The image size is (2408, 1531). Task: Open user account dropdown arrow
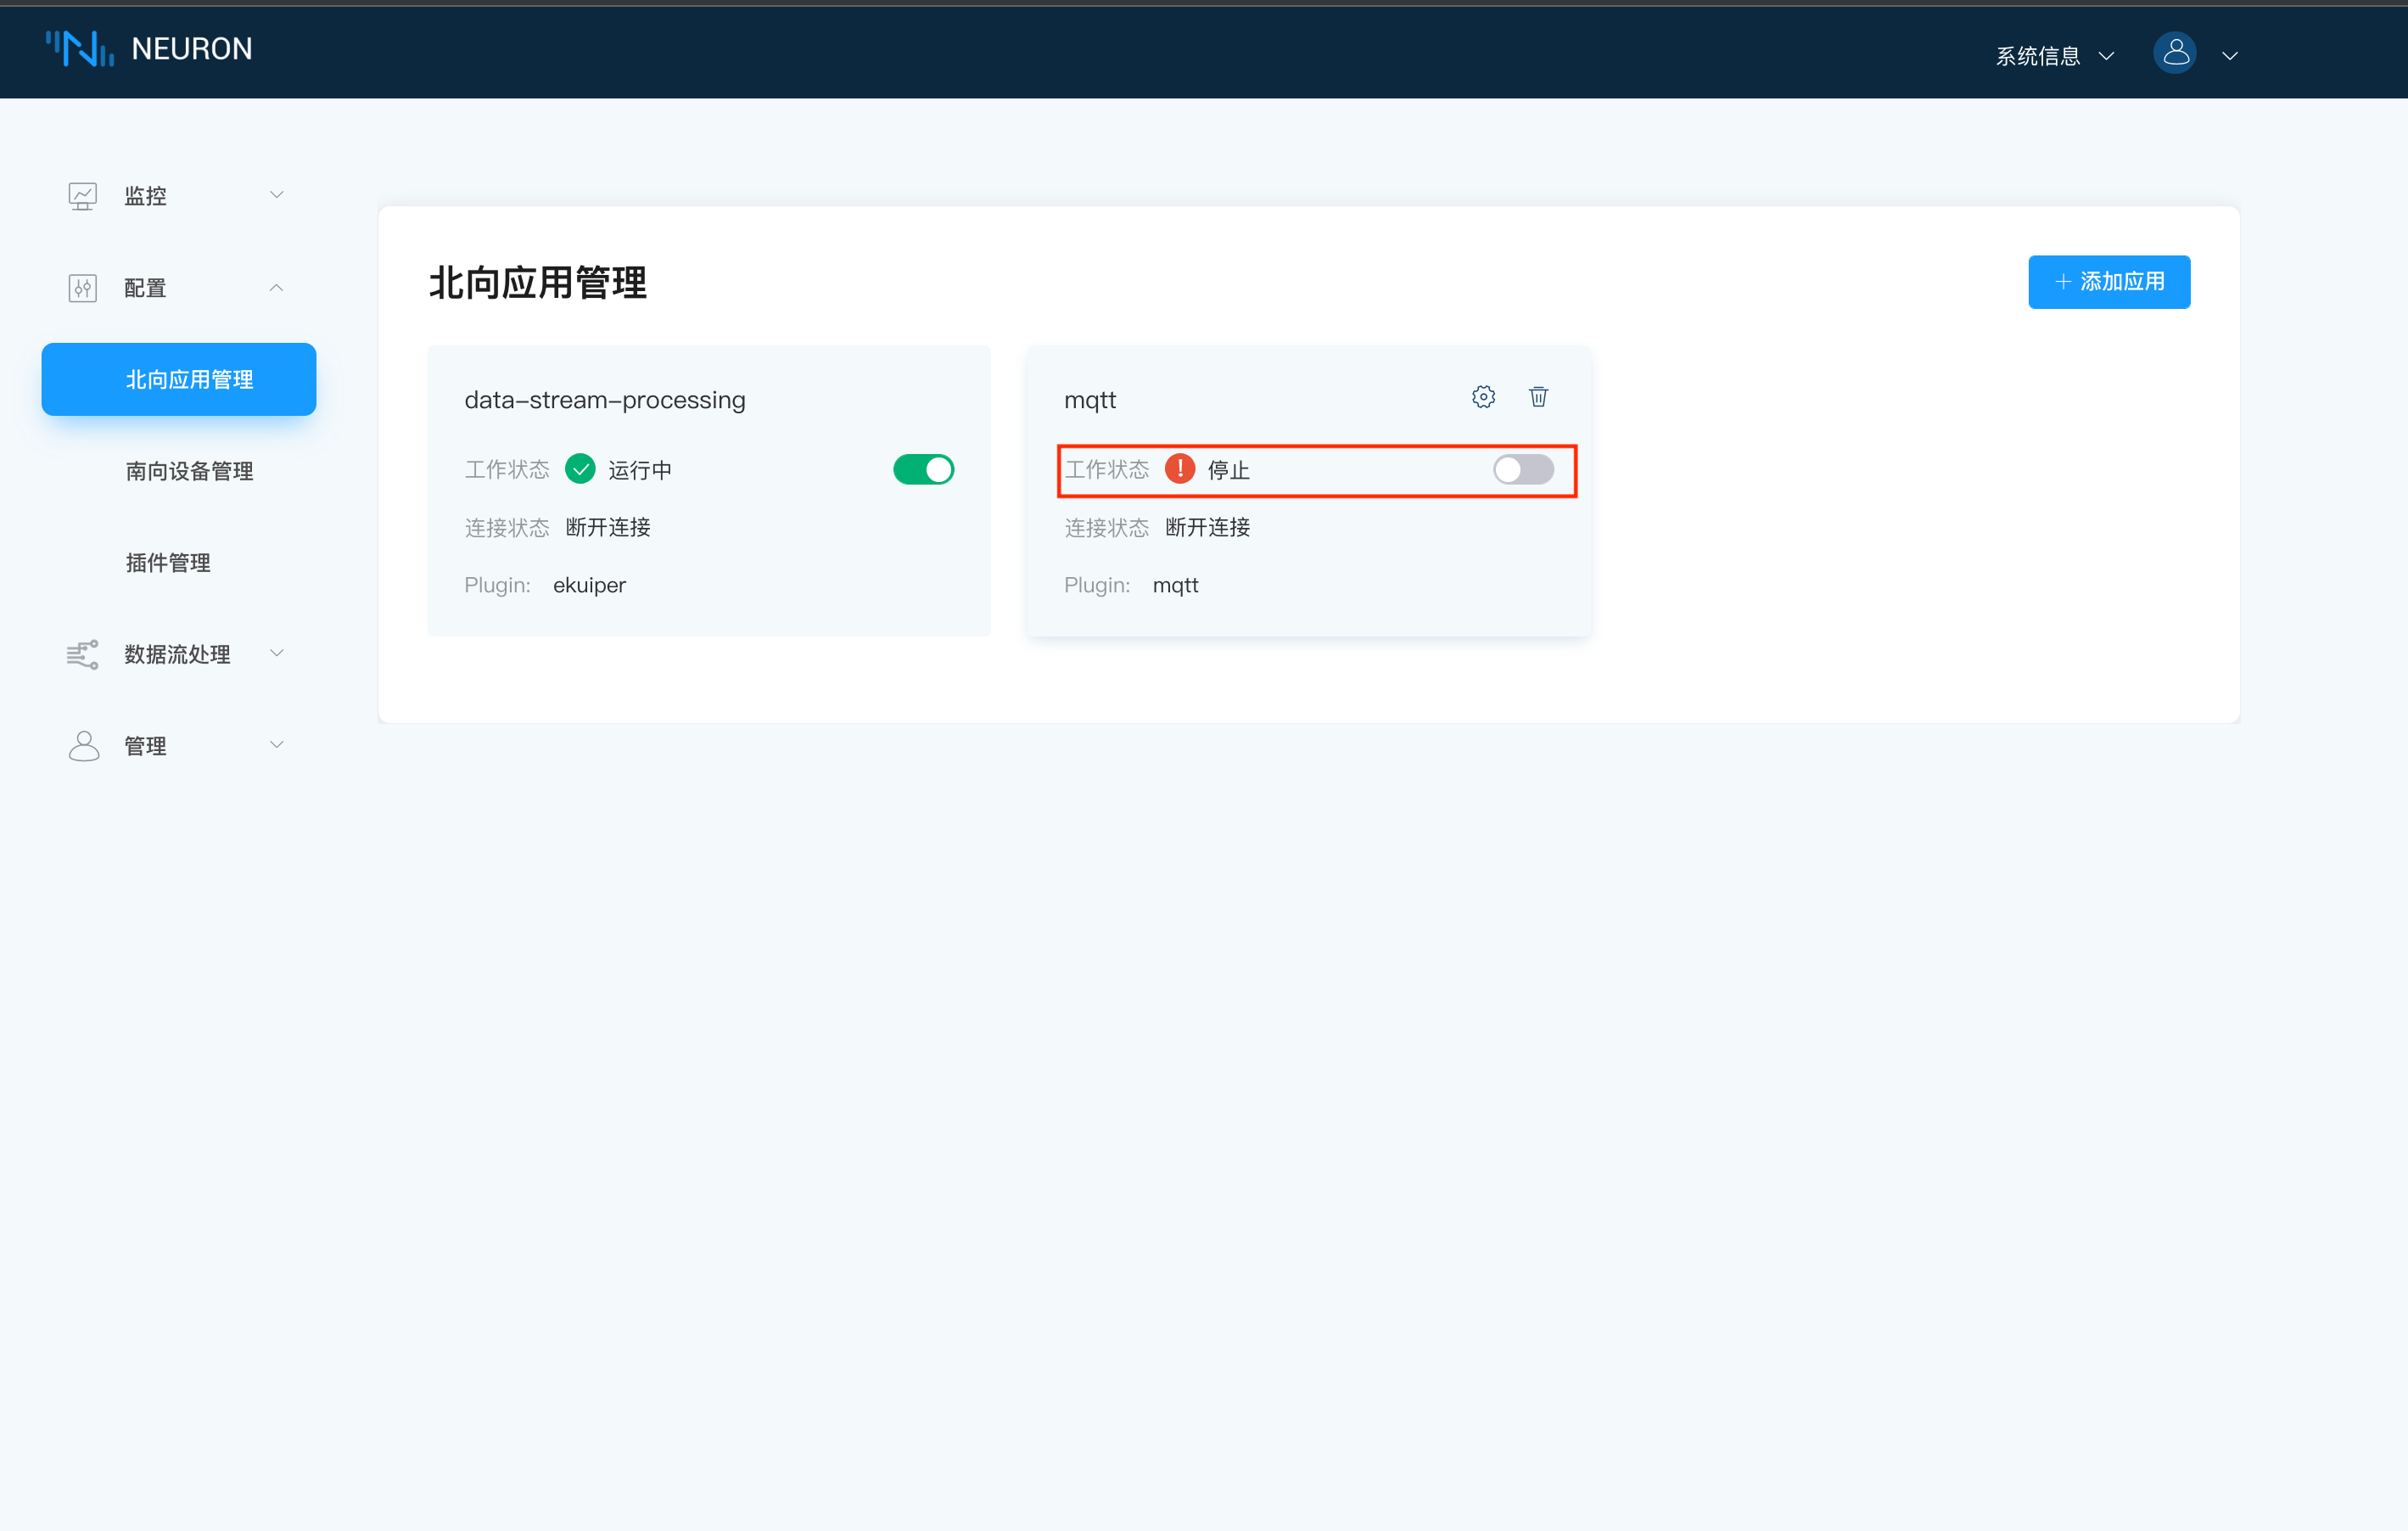click(x=2229, y=56)
